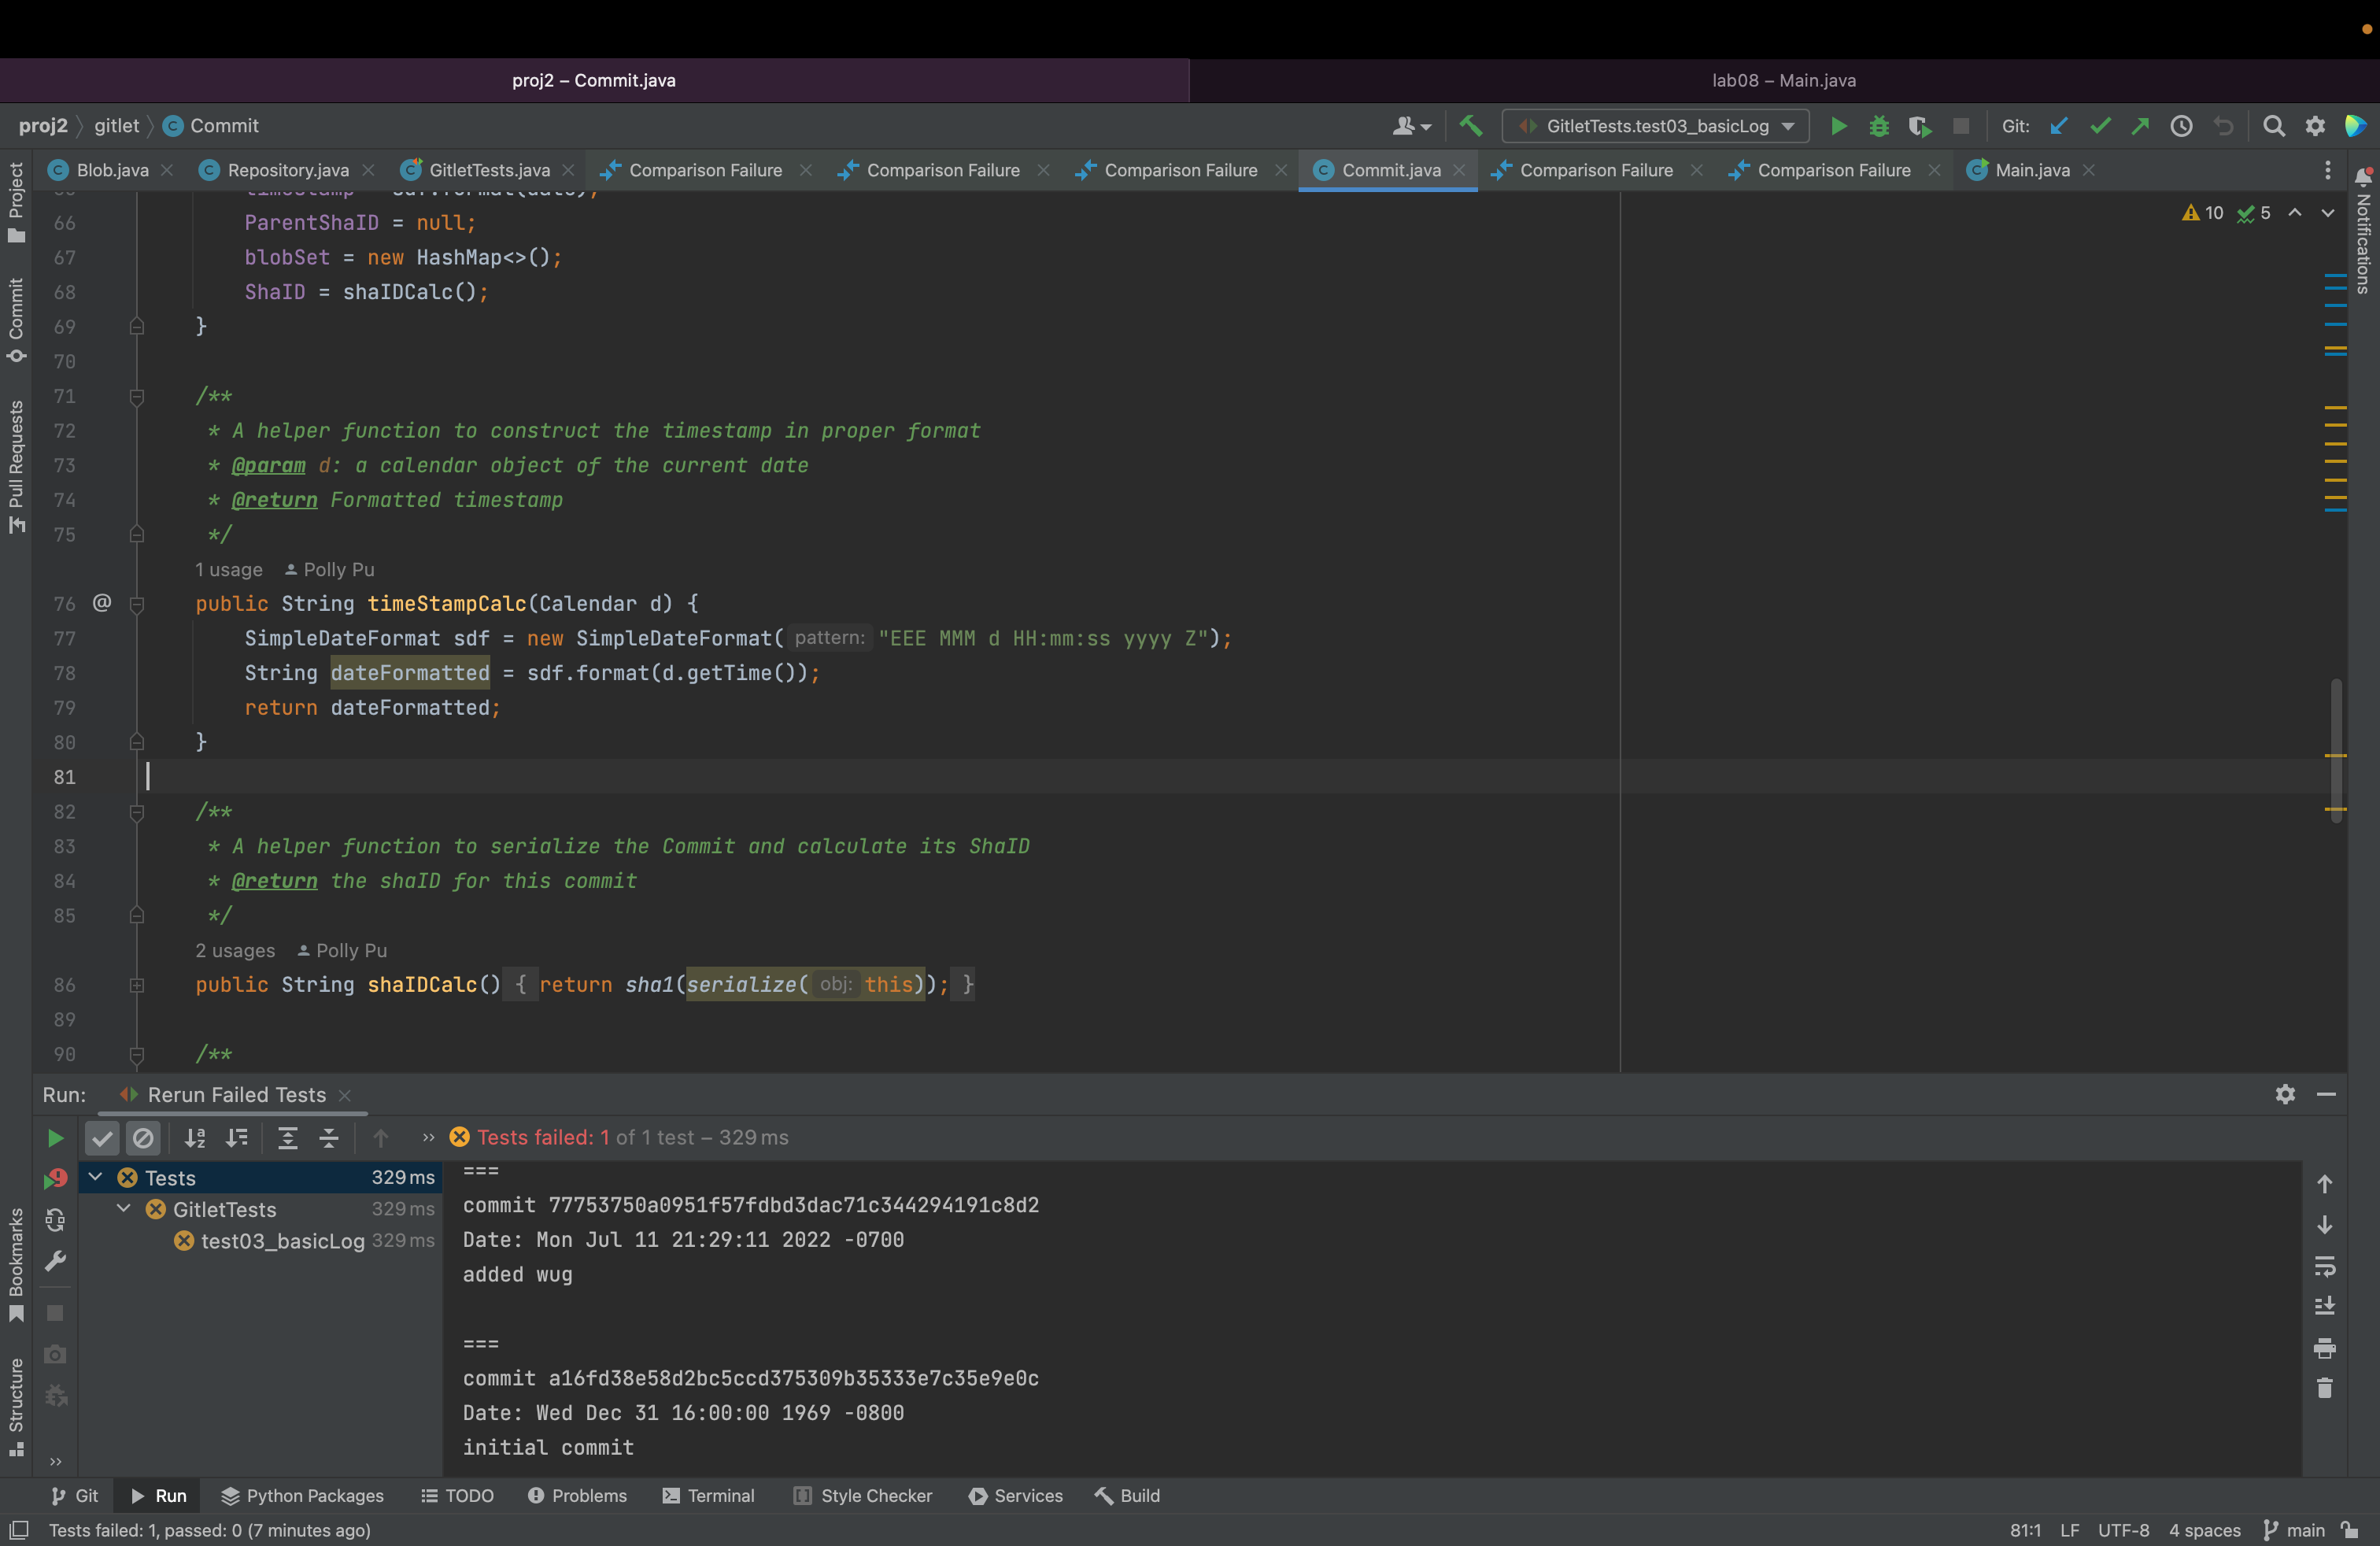Clear run output with trash icon
The height and width of the screenshot is (1546, 2380).
(x=2324, y=1388)
